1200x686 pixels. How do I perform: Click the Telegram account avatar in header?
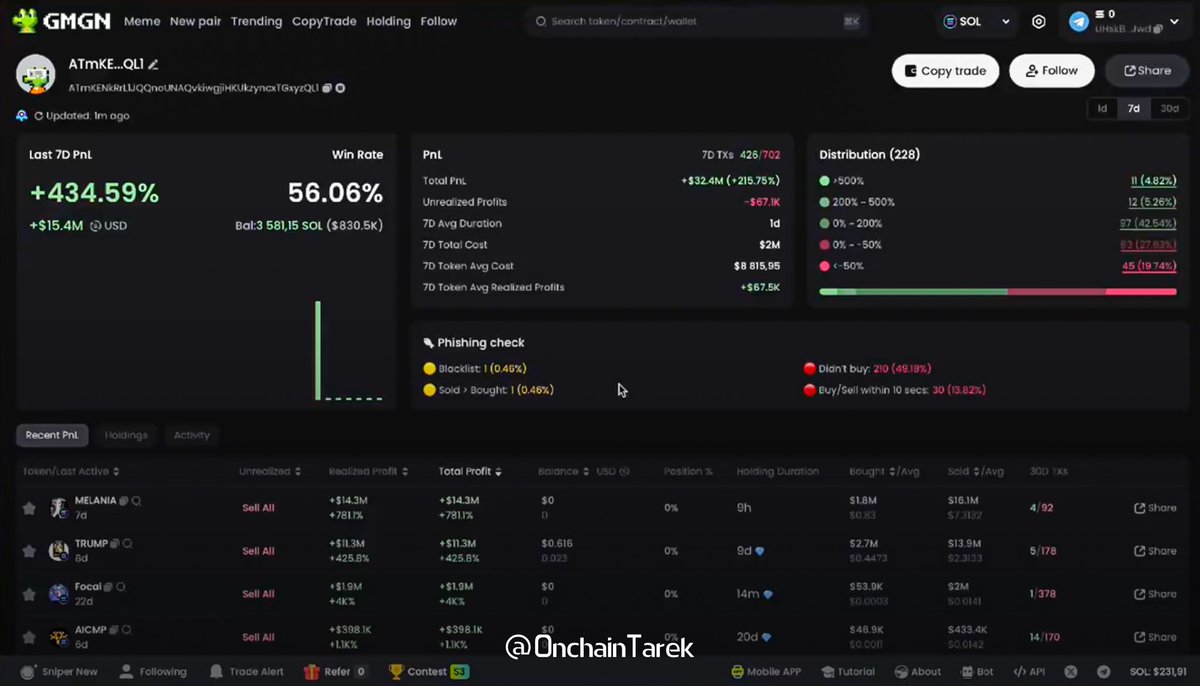coord(1079,21)
